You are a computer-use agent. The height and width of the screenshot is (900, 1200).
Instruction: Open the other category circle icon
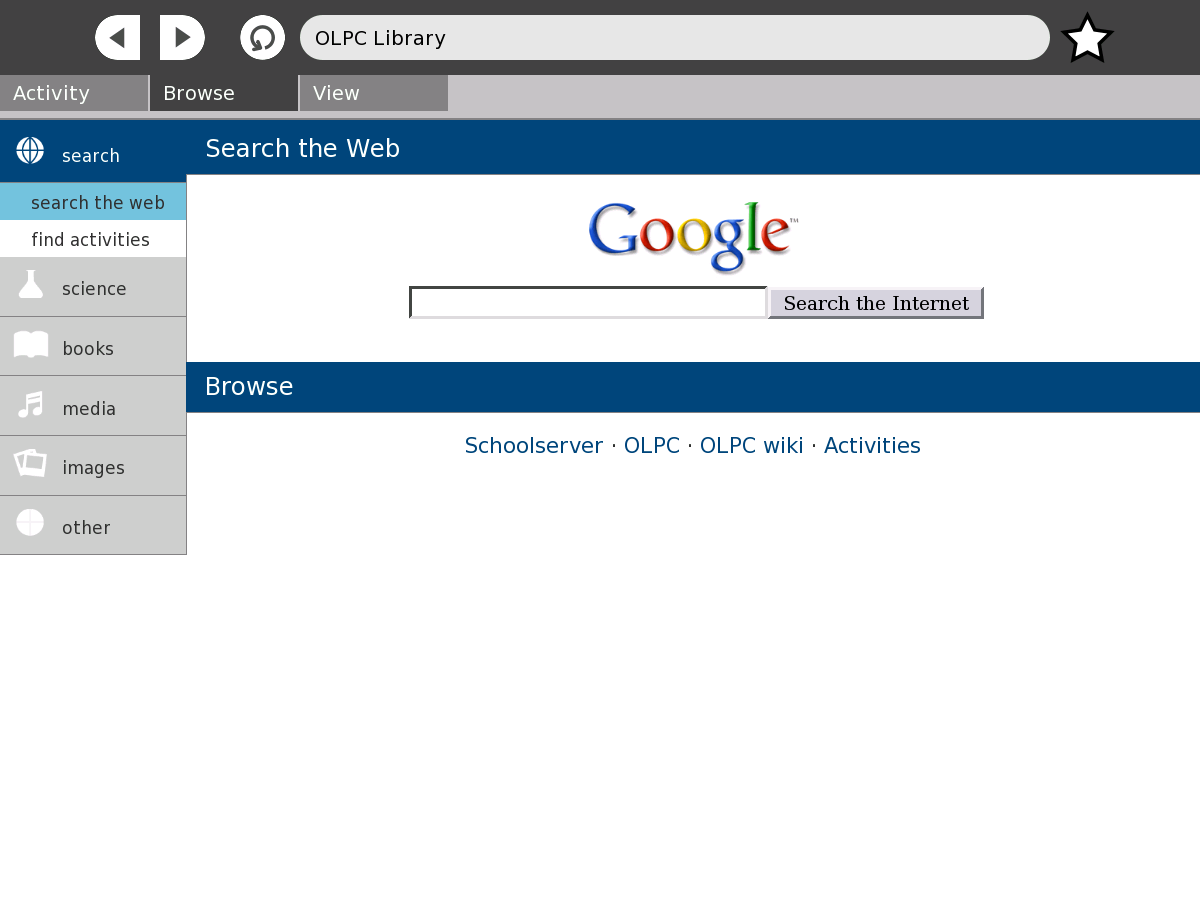coord(30,523)
